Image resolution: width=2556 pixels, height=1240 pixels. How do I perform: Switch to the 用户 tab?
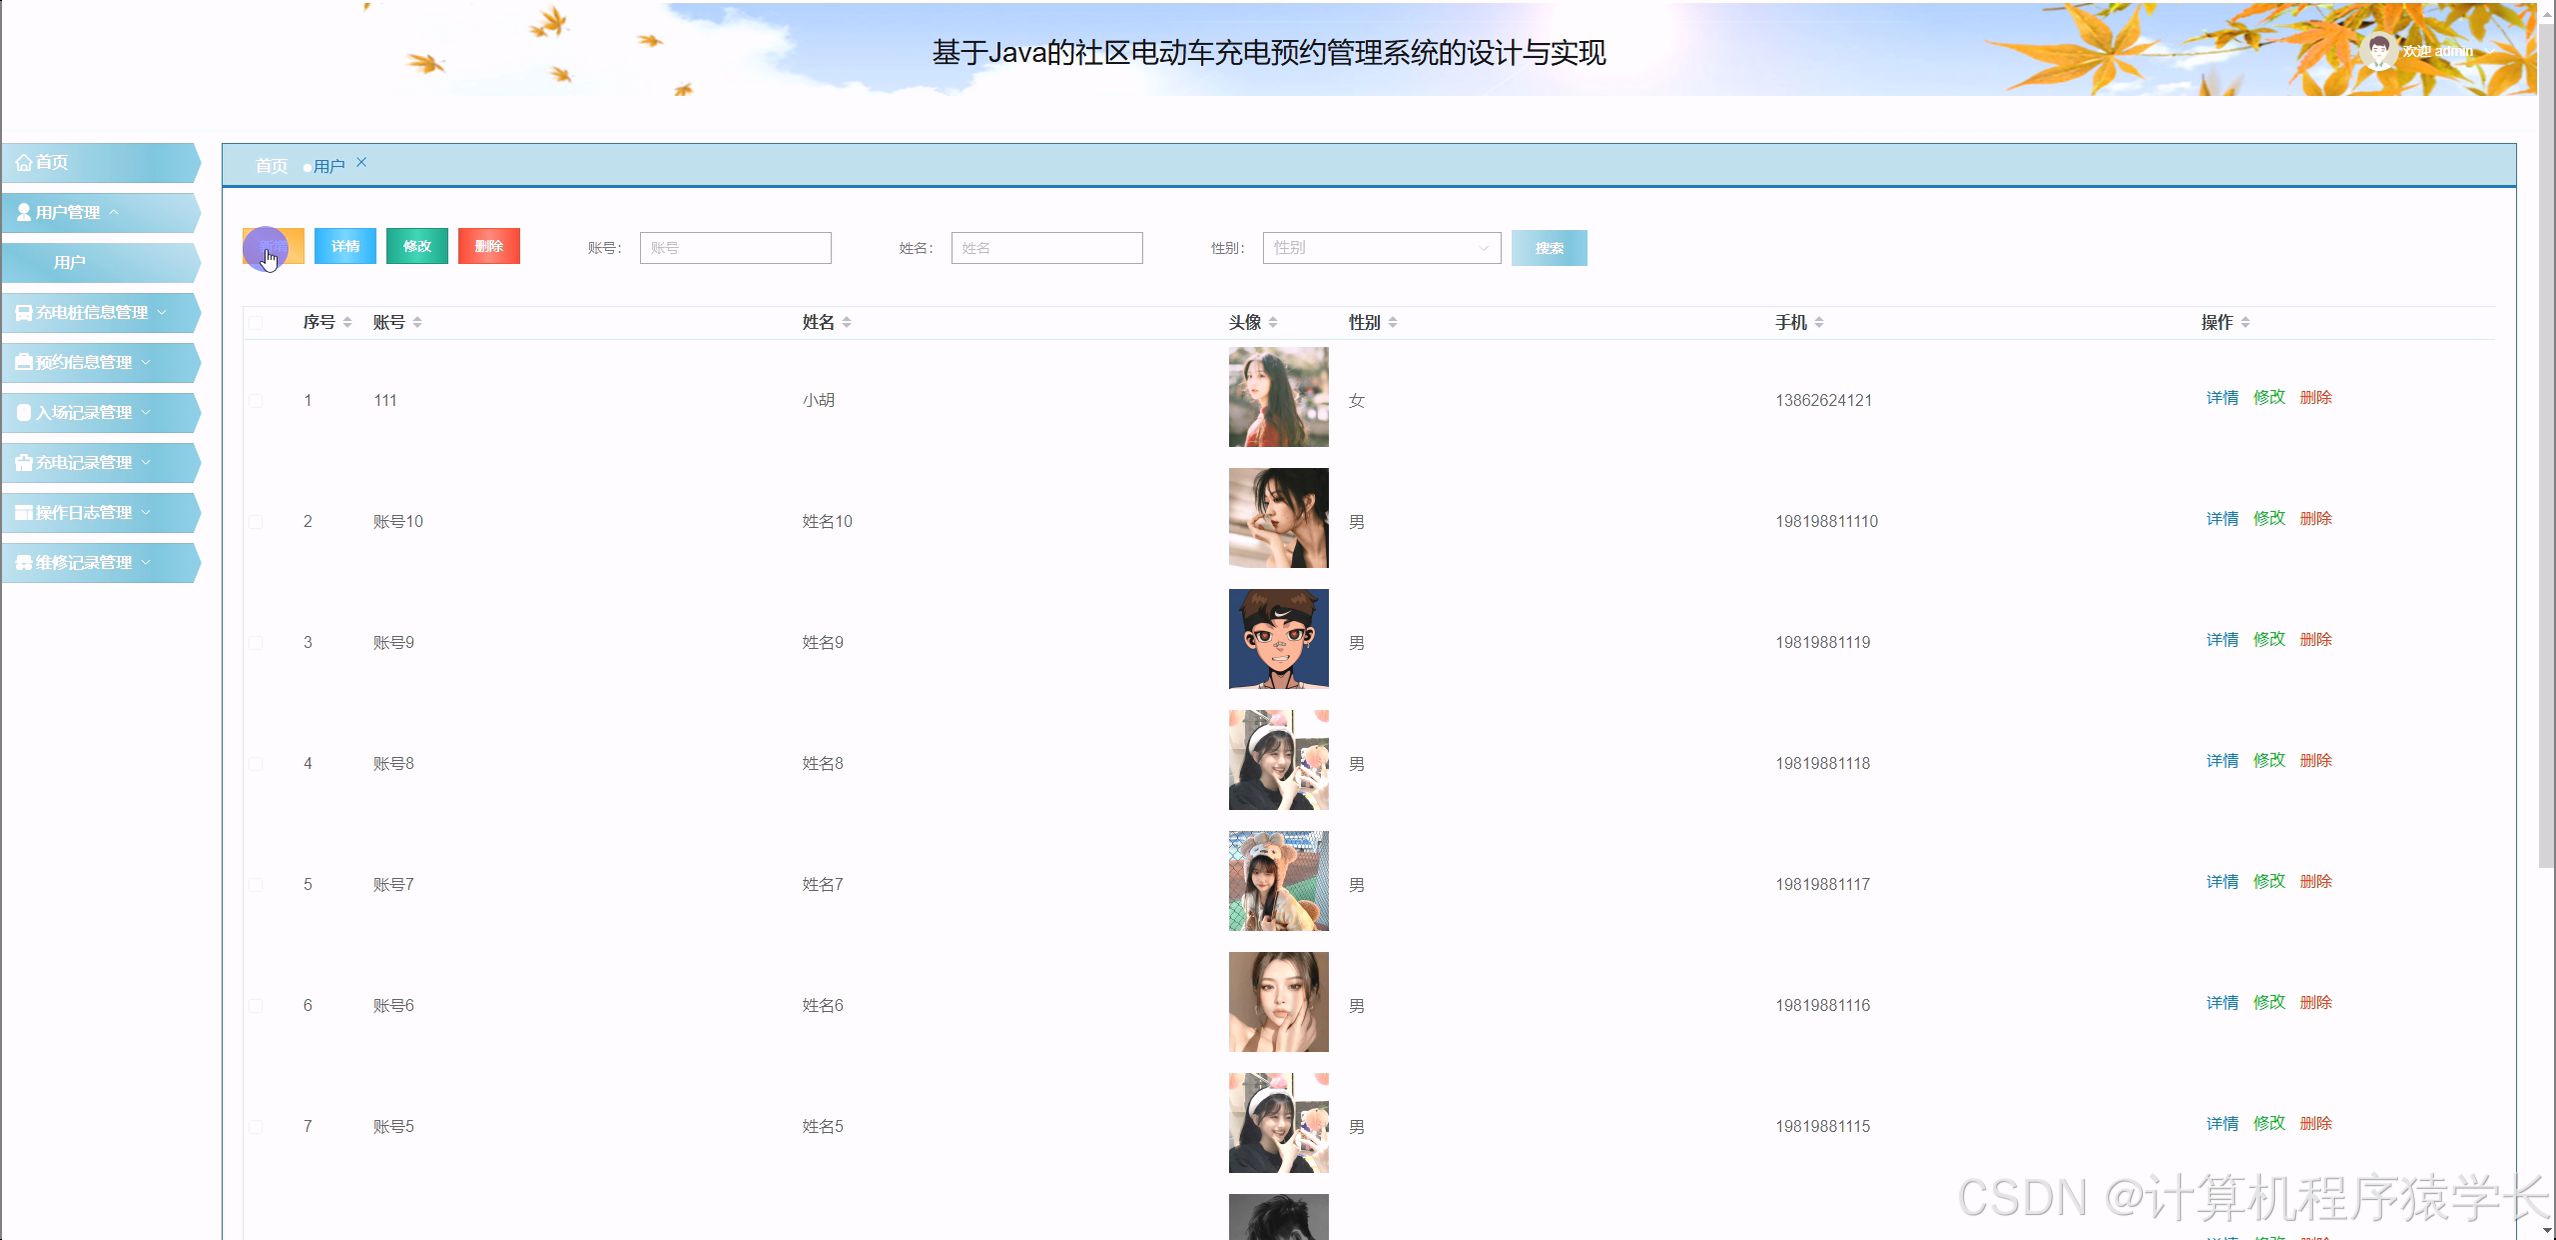[330, 164]
